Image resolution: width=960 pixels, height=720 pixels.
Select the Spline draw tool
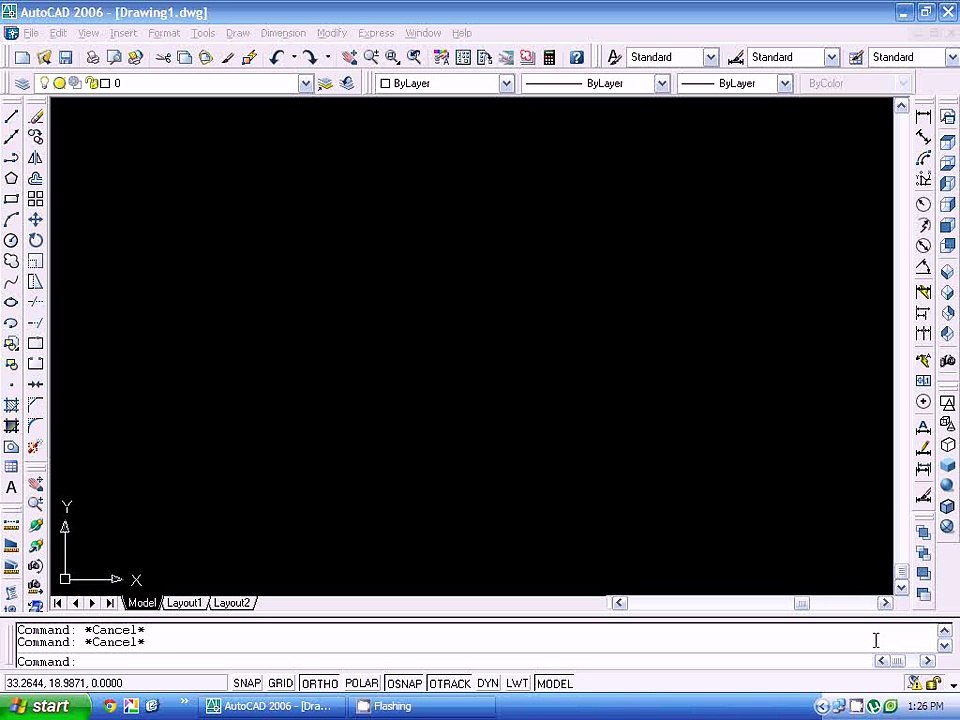pos(11,282)
